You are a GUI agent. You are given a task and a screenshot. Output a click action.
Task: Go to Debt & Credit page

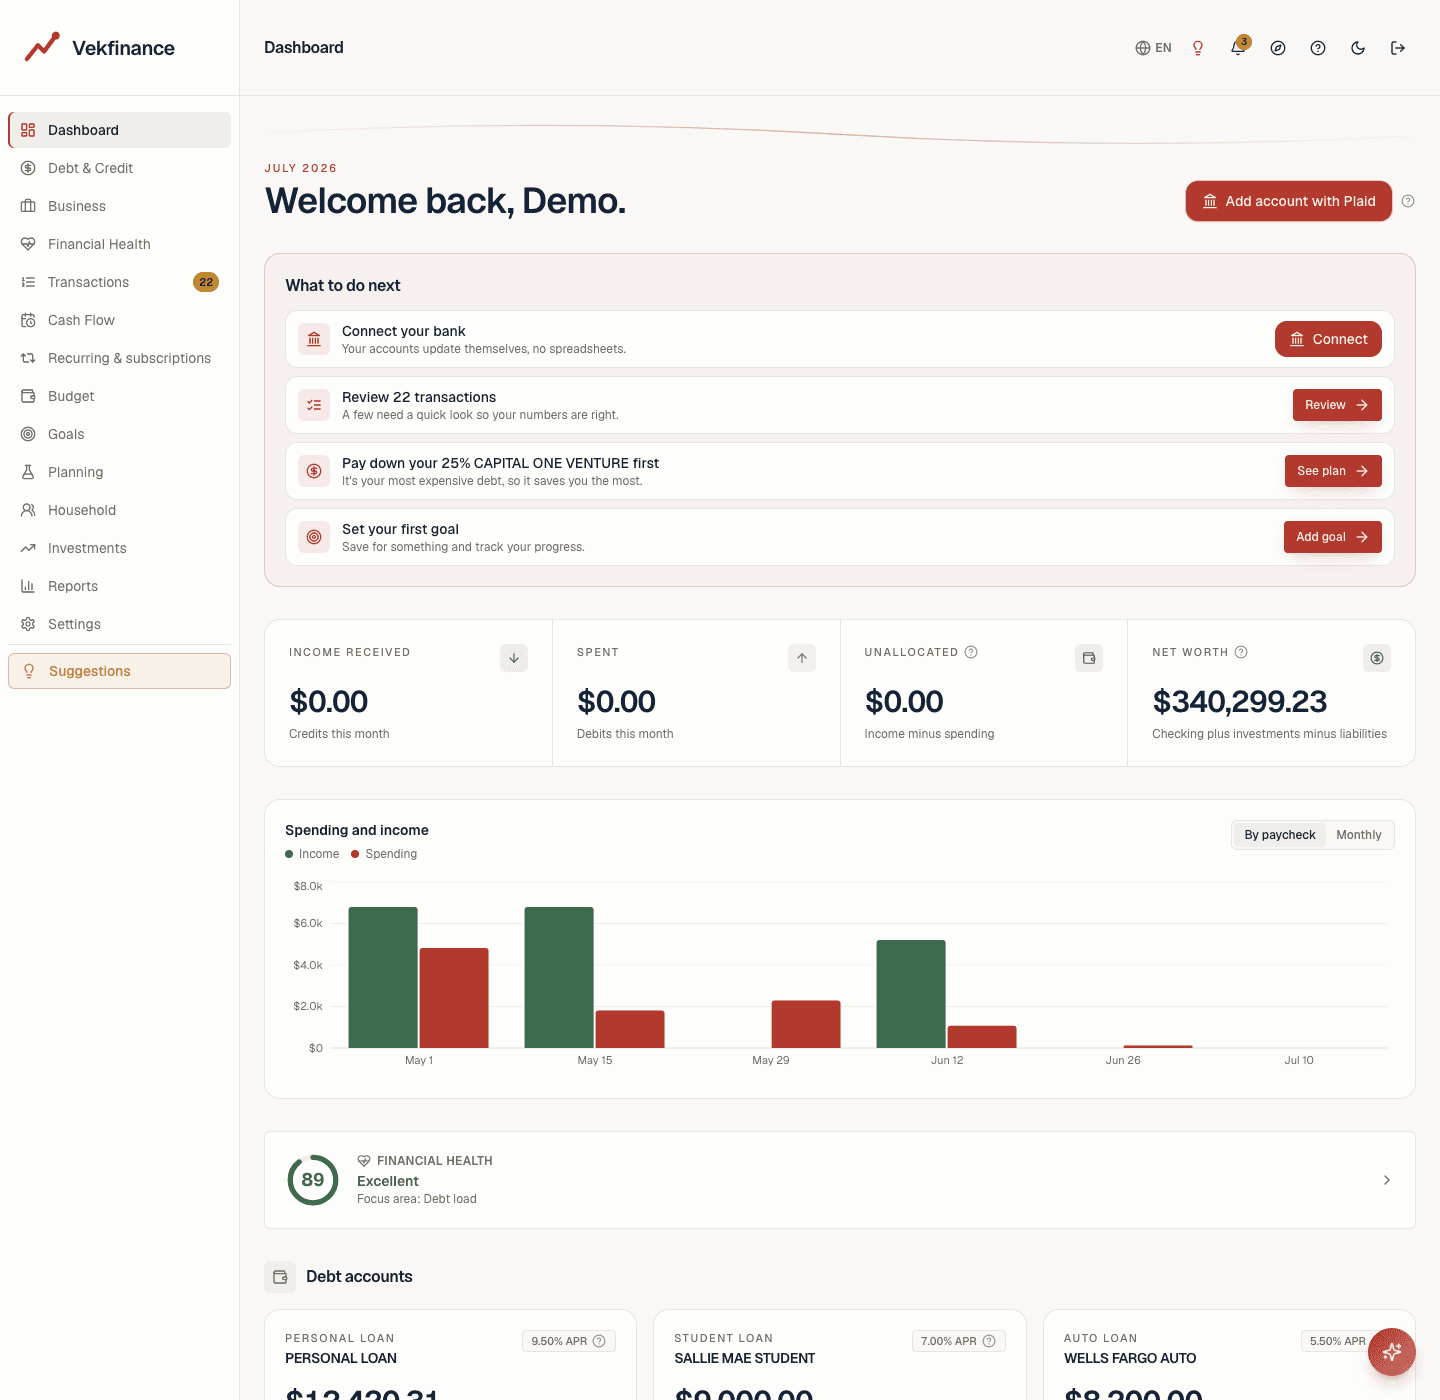120,168
